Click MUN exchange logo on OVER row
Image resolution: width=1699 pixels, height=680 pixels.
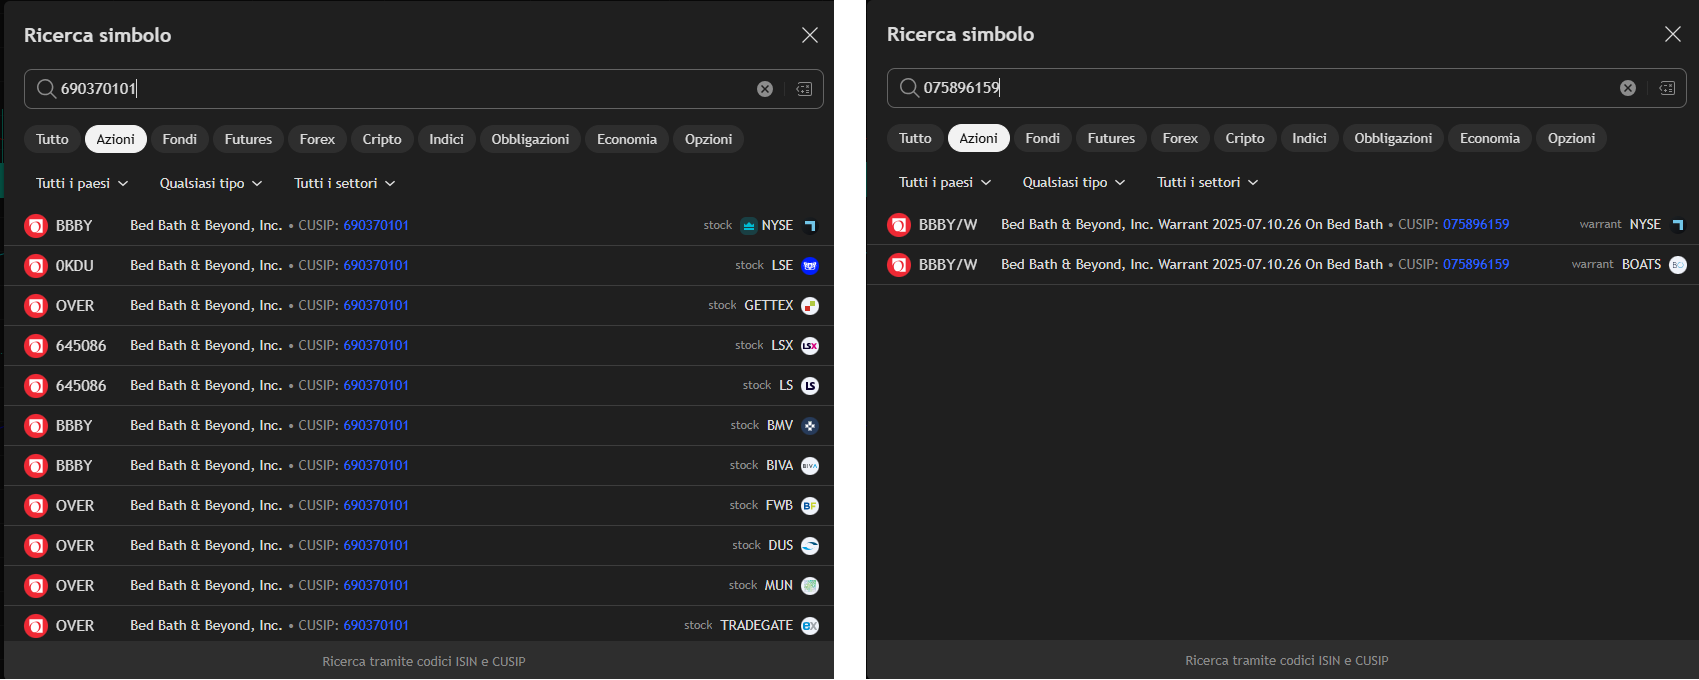(810, 586)
